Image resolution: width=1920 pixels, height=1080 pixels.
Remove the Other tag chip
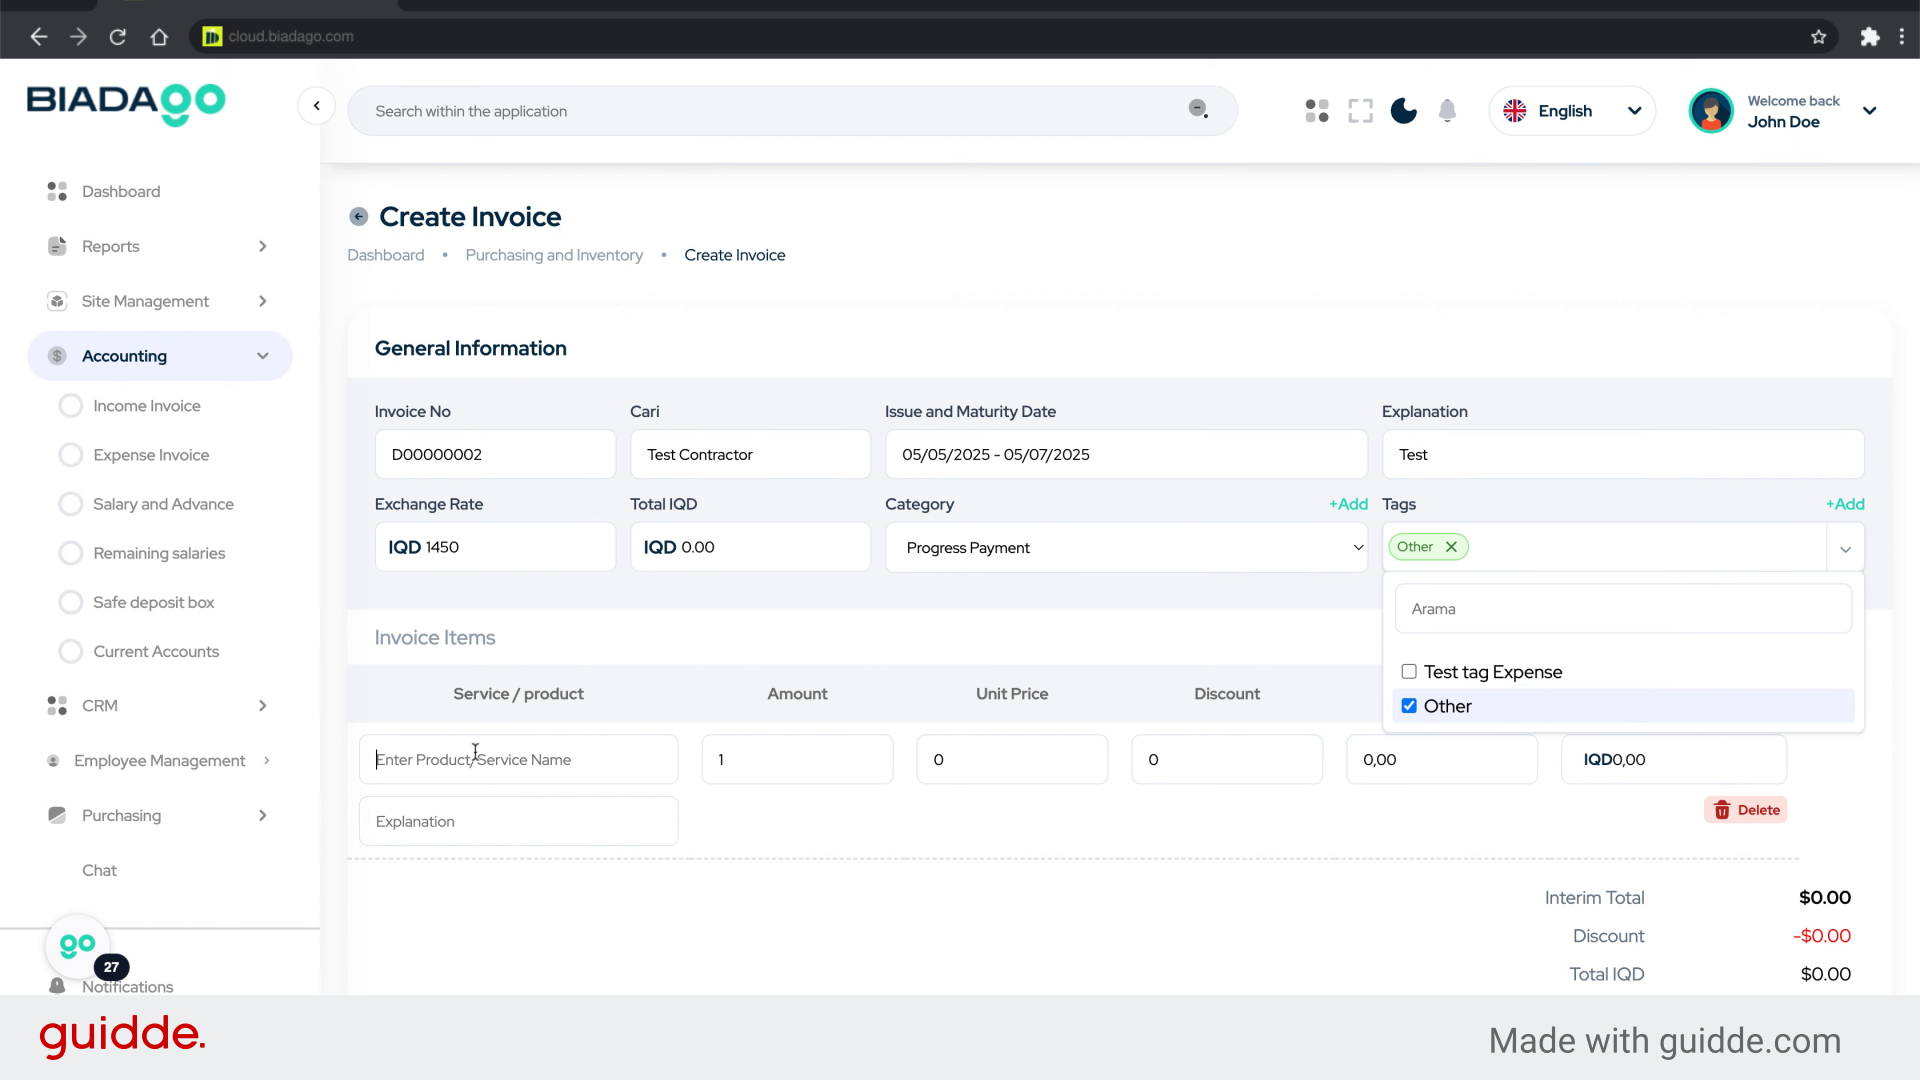click(1451, 547)
